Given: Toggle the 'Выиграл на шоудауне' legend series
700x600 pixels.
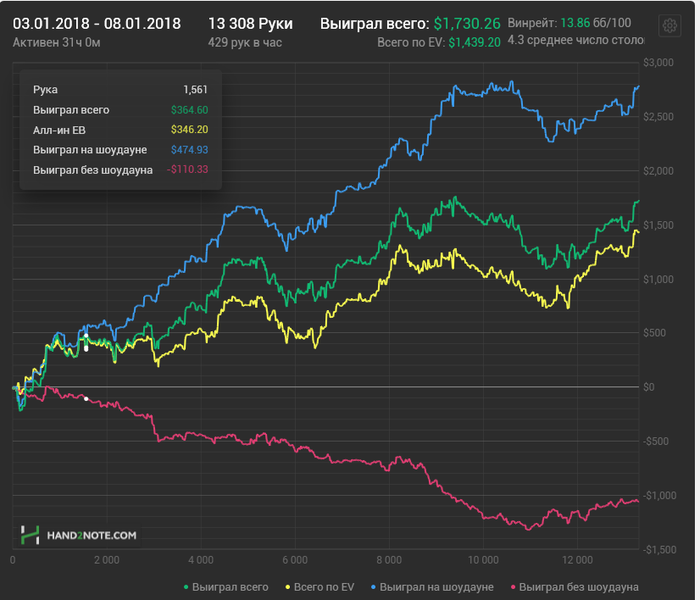Looking at the screenshot, I should click(x=432, y=587).
